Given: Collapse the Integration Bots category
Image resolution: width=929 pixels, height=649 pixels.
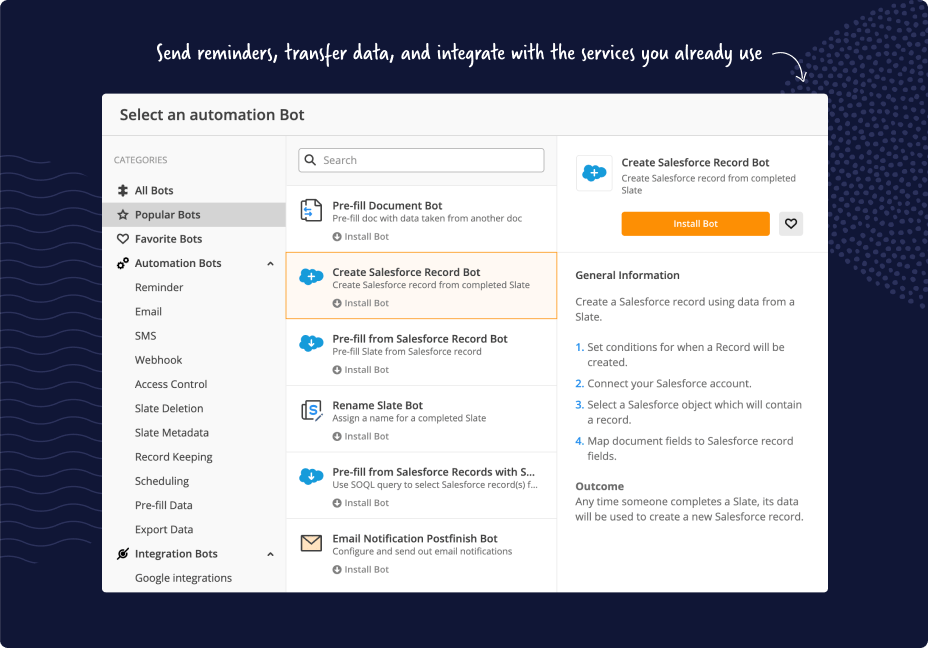Looking at the screenshot, I should (270, 554).
